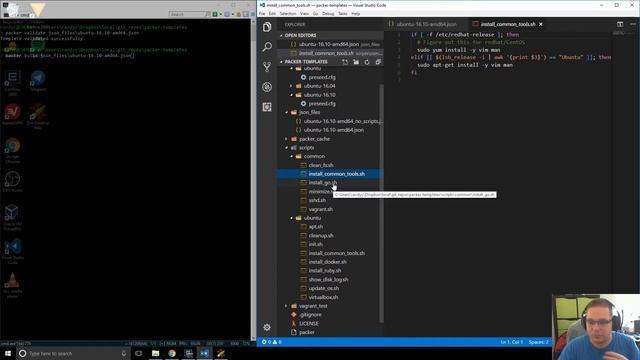This screenshot has height=360, width=640.
Task: Open the Search view in VS Code
Action: pyautogui.click(x=267, y=47)
